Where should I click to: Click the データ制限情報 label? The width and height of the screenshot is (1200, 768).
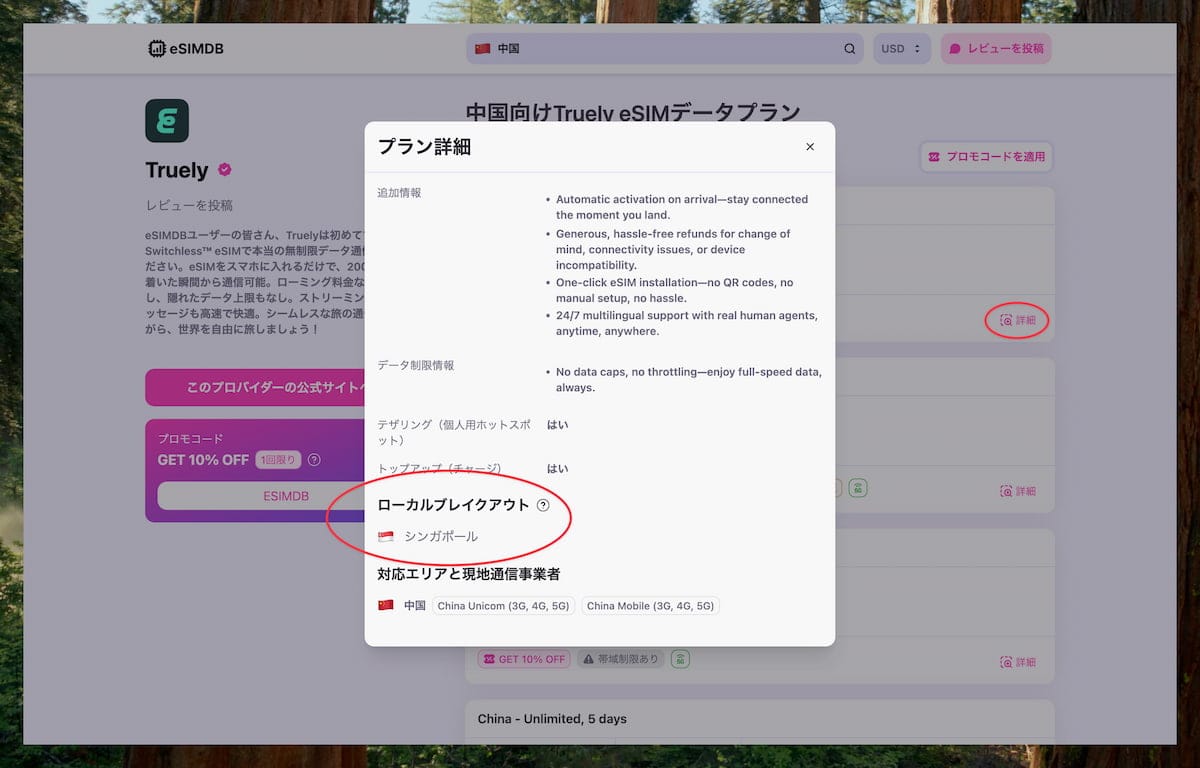point(415,366)
